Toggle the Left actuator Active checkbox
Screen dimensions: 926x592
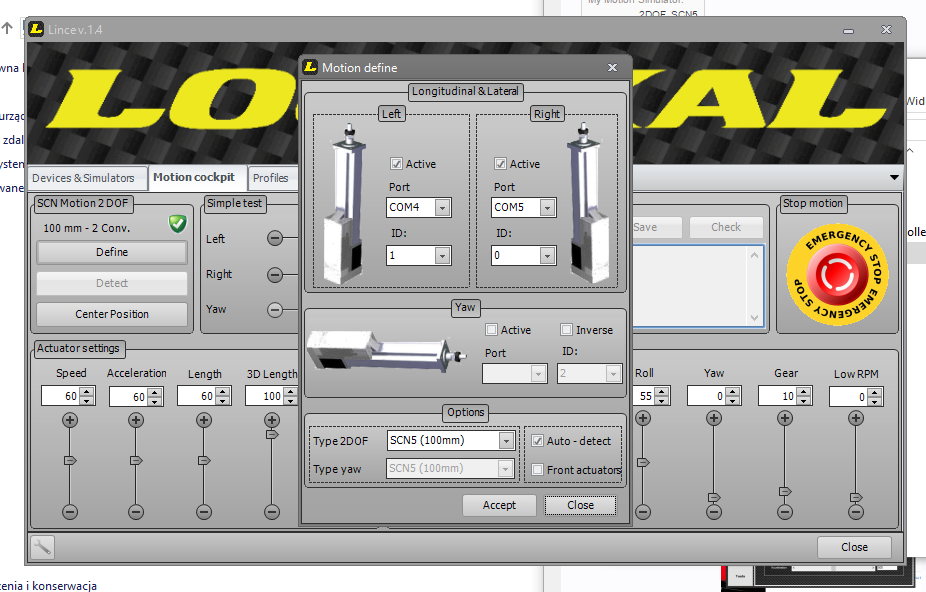396,164
